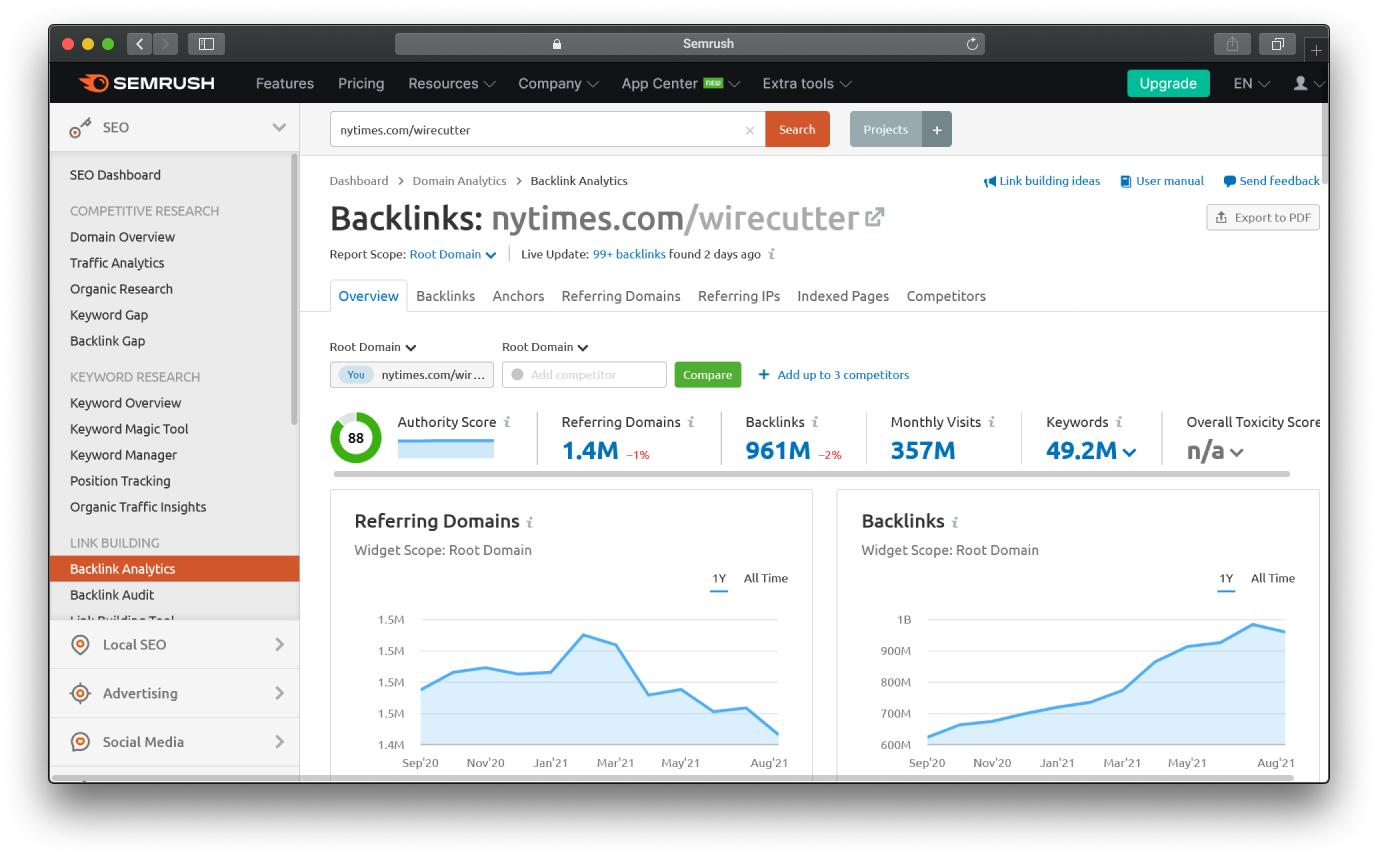Expand the Social Media section
Viewport: 1378px width, 856px height.
click(279, 742)
